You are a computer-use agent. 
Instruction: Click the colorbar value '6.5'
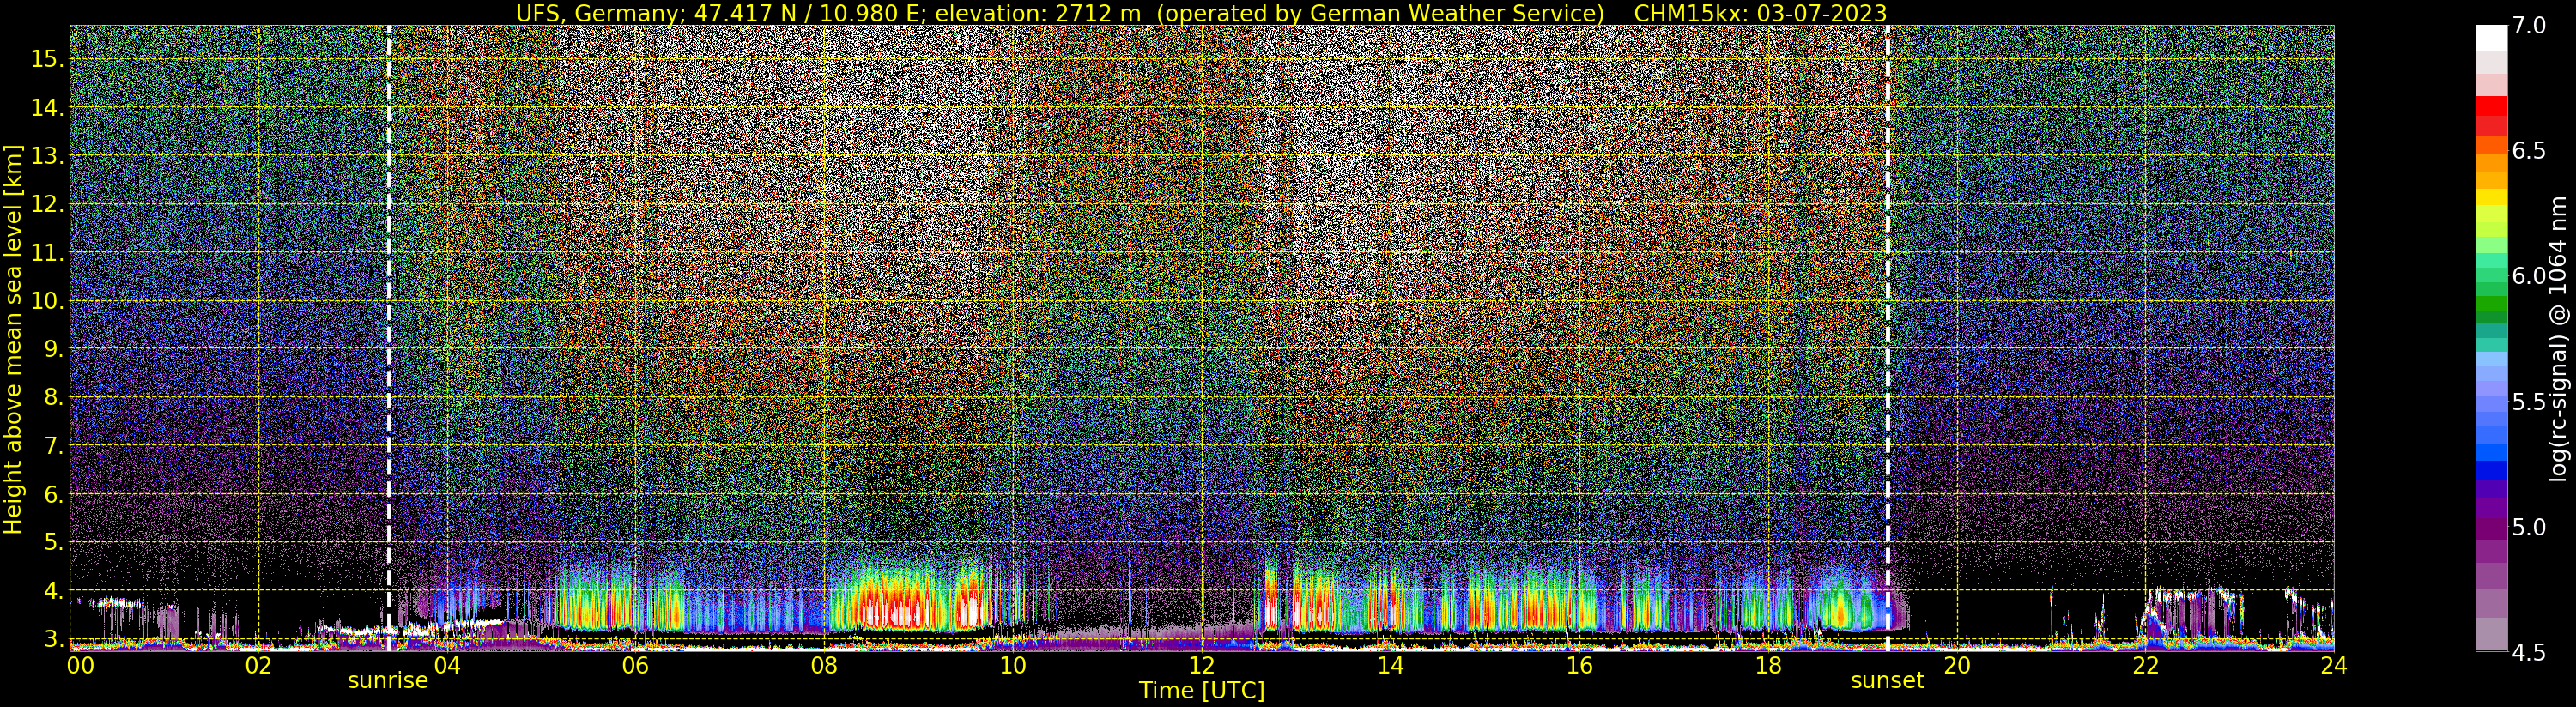coord(2528,151)
